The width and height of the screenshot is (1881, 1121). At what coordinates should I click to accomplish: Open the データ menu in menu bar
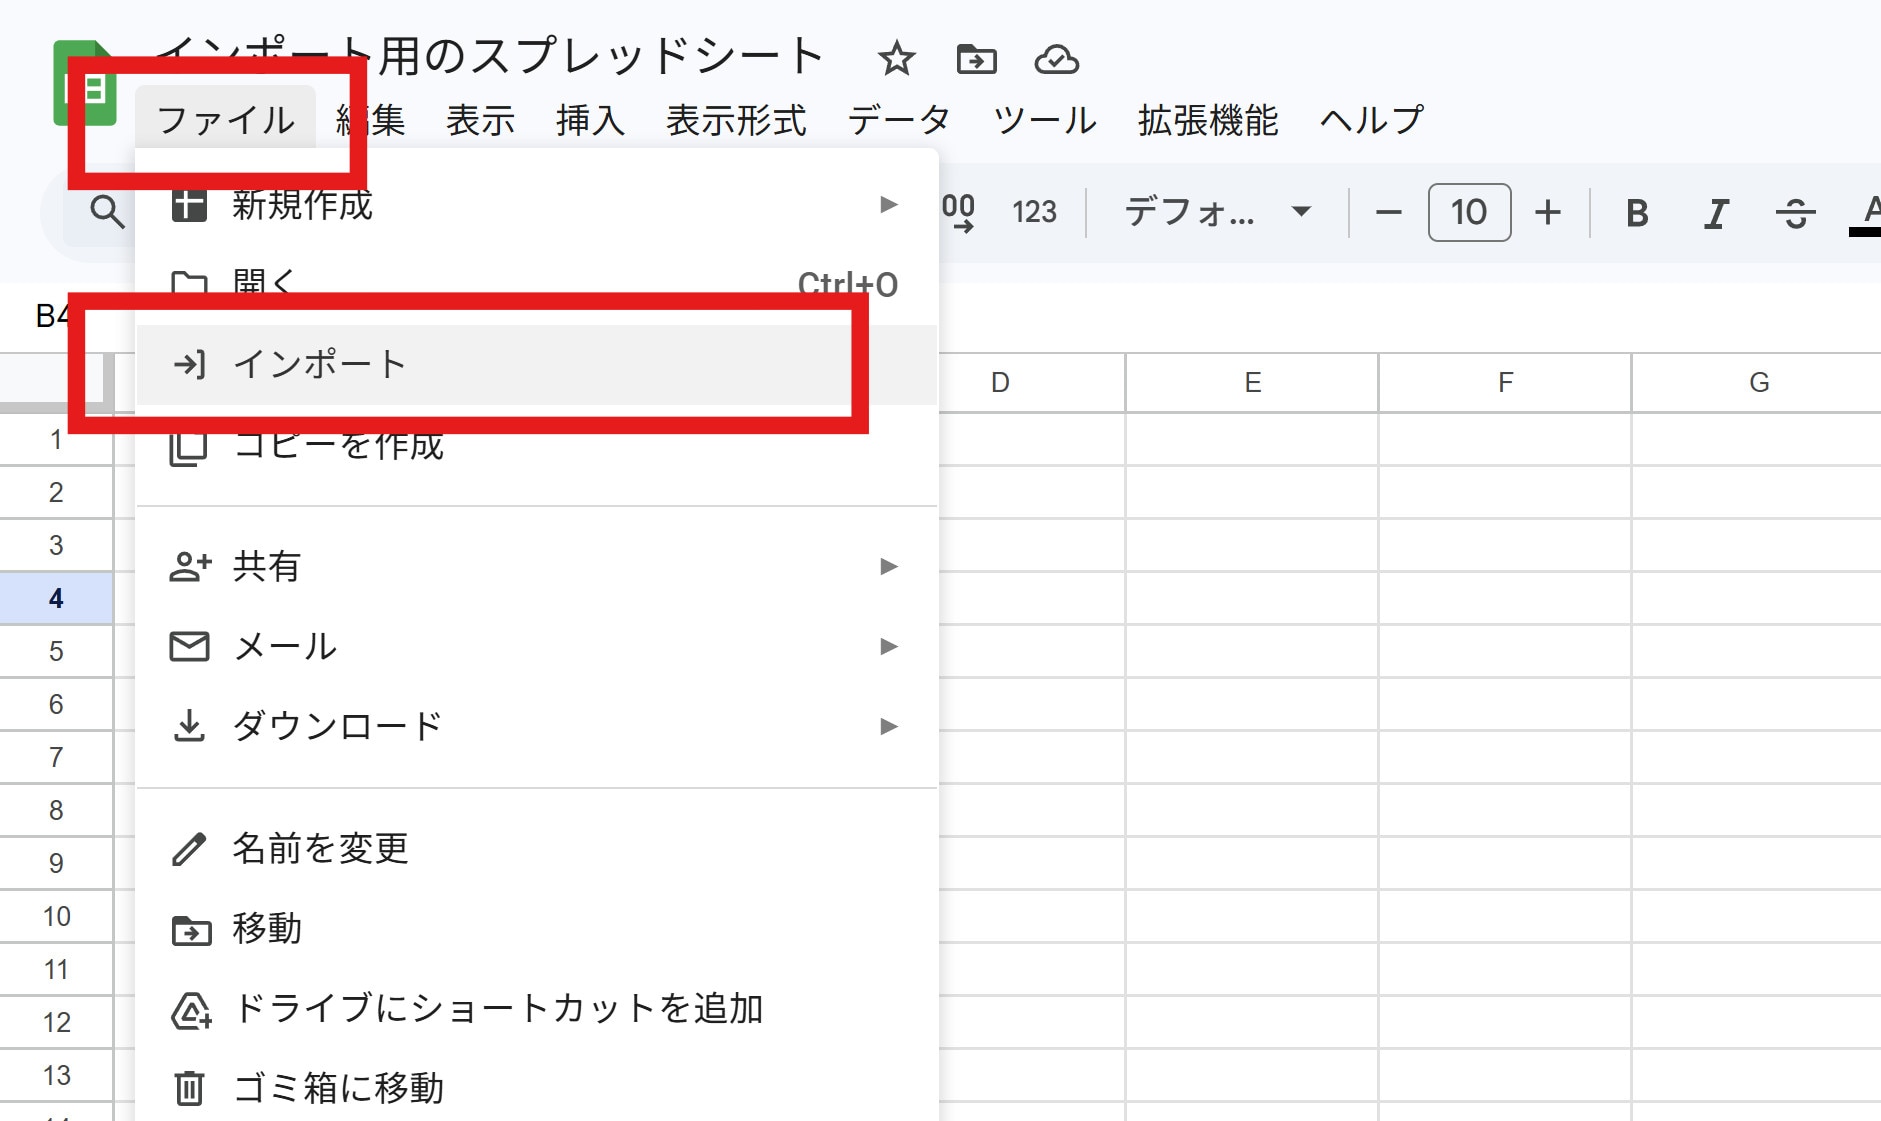[x=898, y=120]
